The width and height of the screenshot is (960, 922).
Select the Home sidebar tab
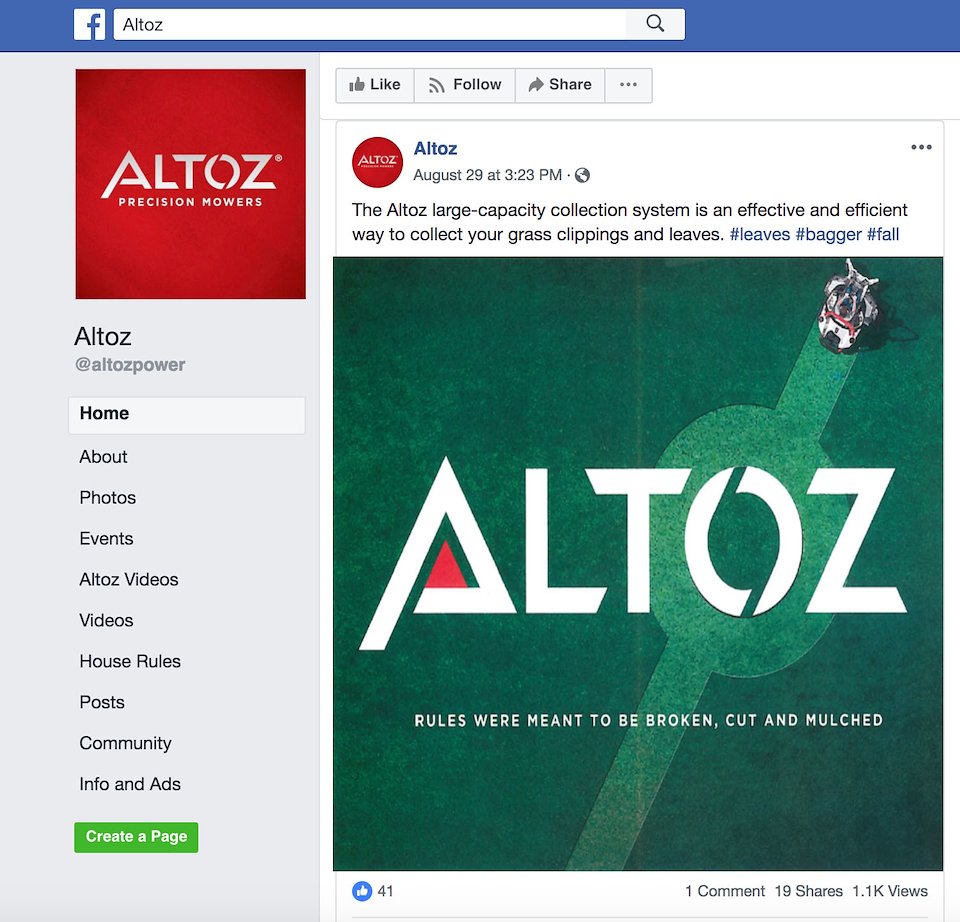[x=187, y=414]
